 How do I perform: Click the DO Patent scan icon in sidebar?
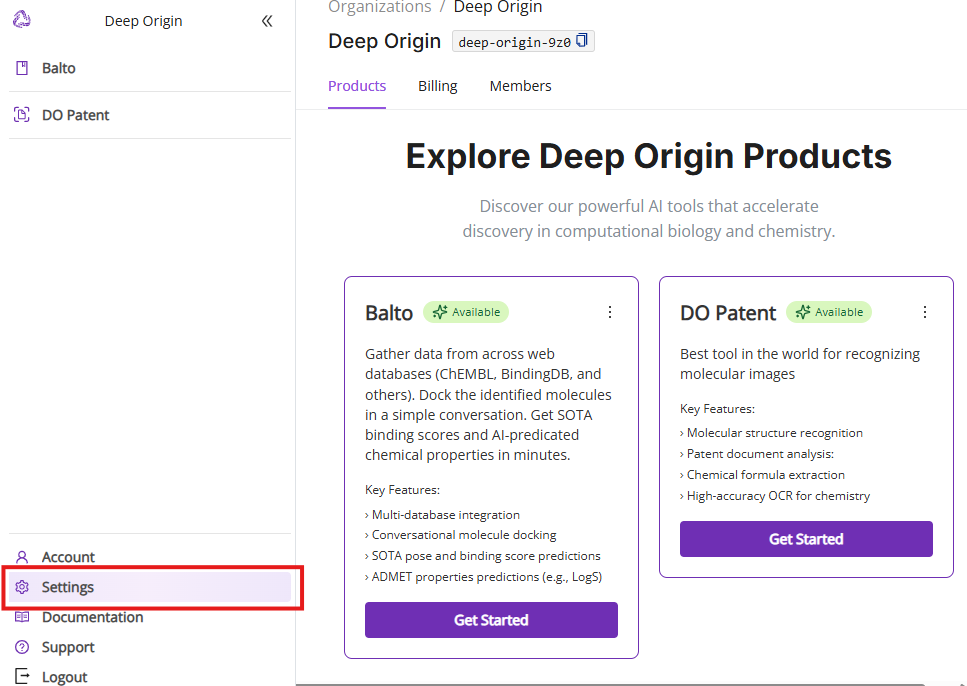pyautogui.click(x=22, y=115)
